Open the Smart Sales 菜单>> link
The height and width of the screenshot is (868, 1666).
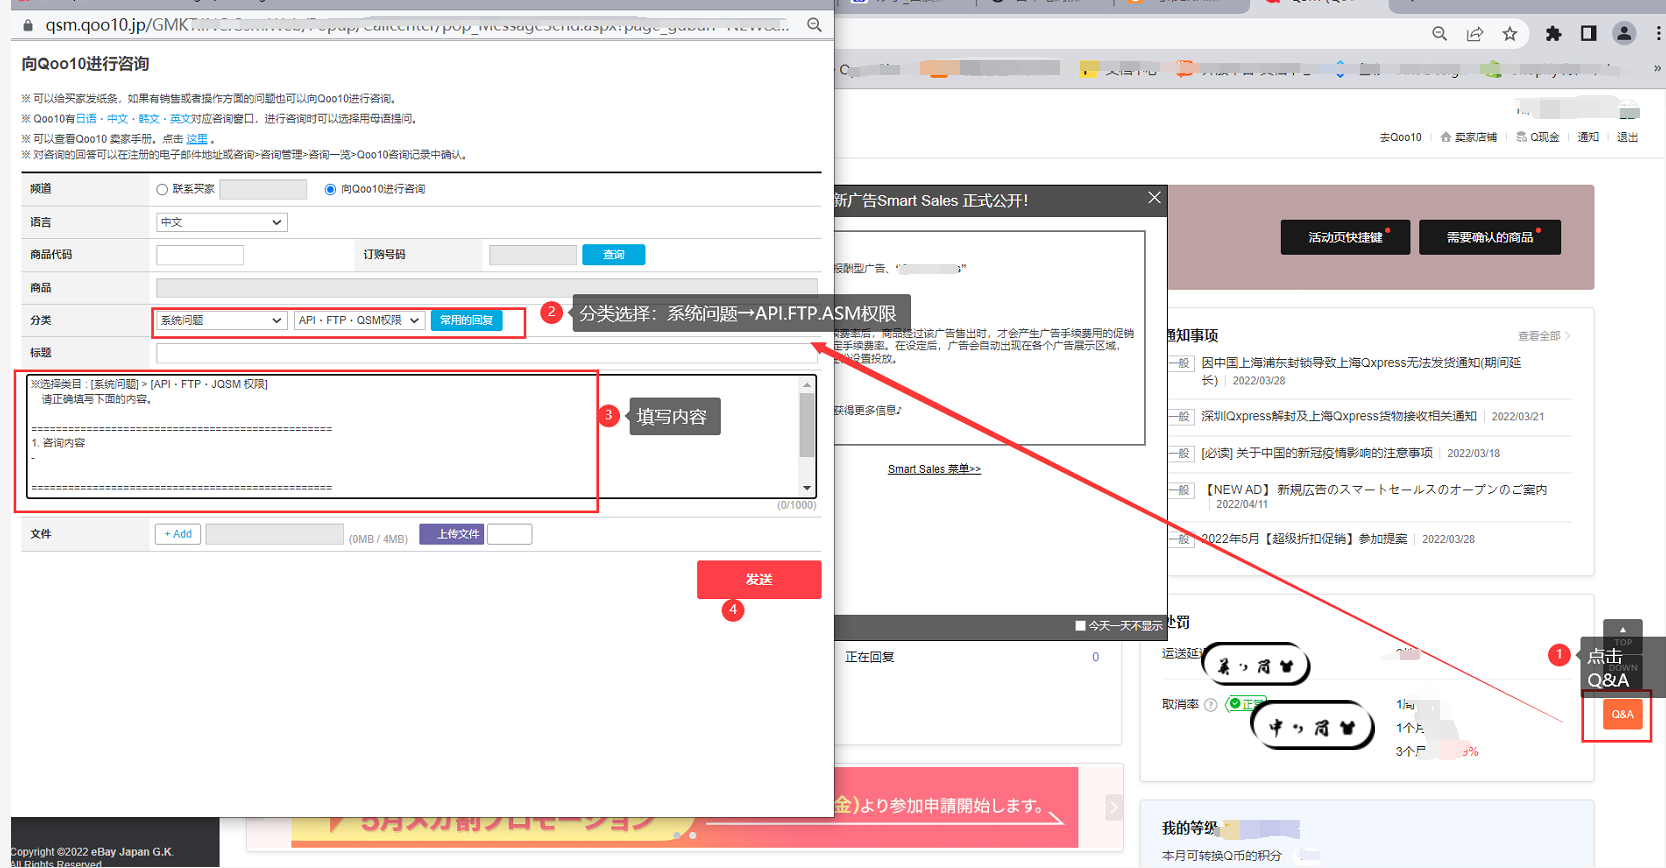(x=934, y=469)
